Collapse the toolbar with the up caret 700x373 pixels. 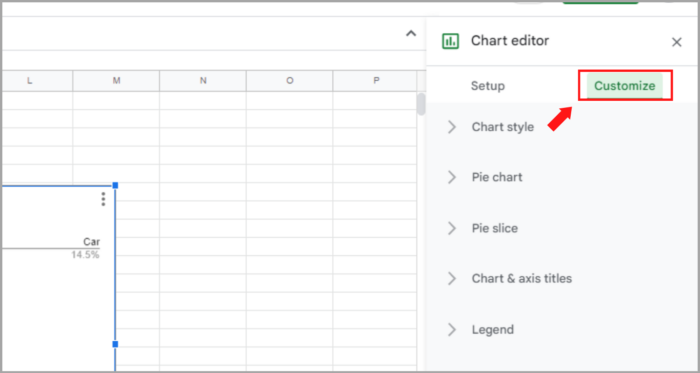(x=411, y=33)
